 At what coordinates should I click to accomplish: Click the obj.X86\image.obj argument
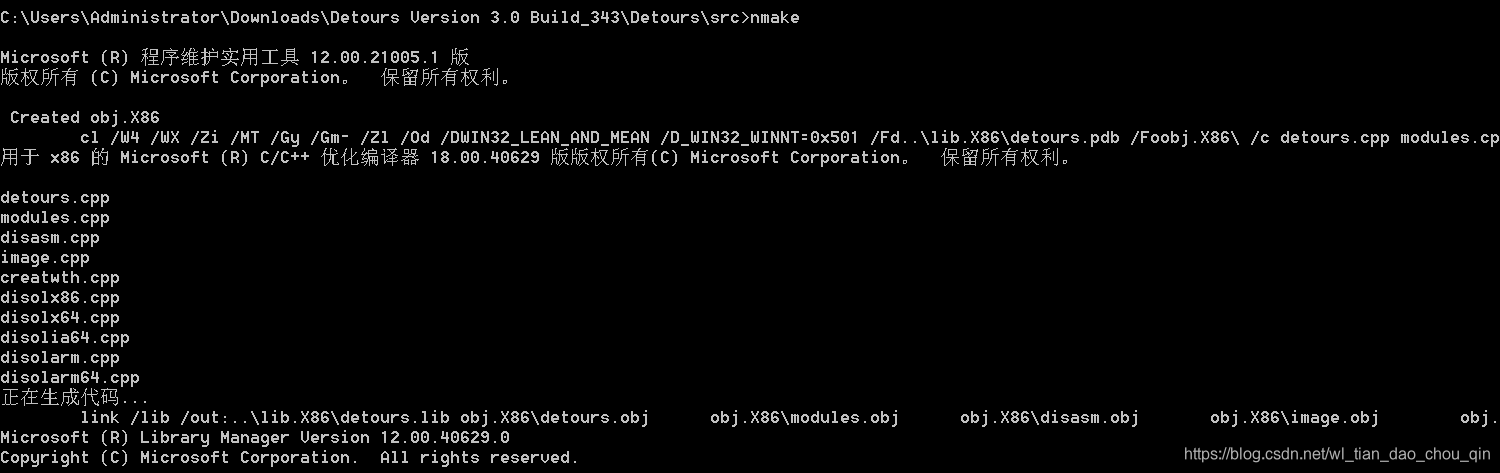[1295, 418]
